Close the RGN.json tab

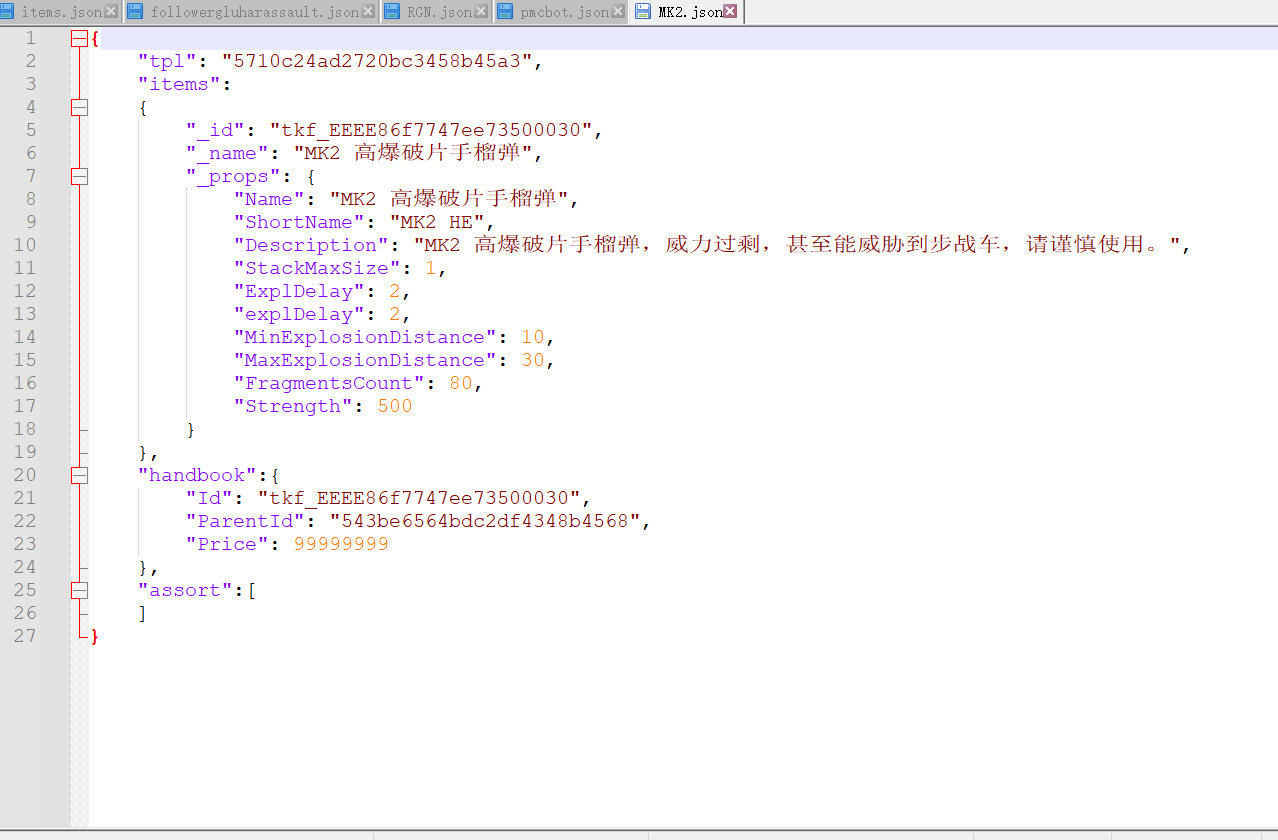482,12
